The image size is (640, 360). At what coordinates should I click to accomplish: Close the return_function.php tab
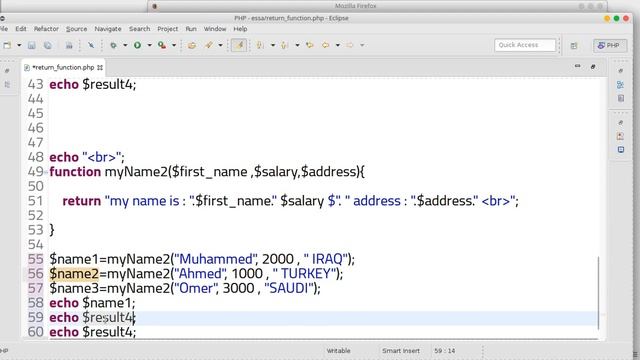(x=100, y=68)
